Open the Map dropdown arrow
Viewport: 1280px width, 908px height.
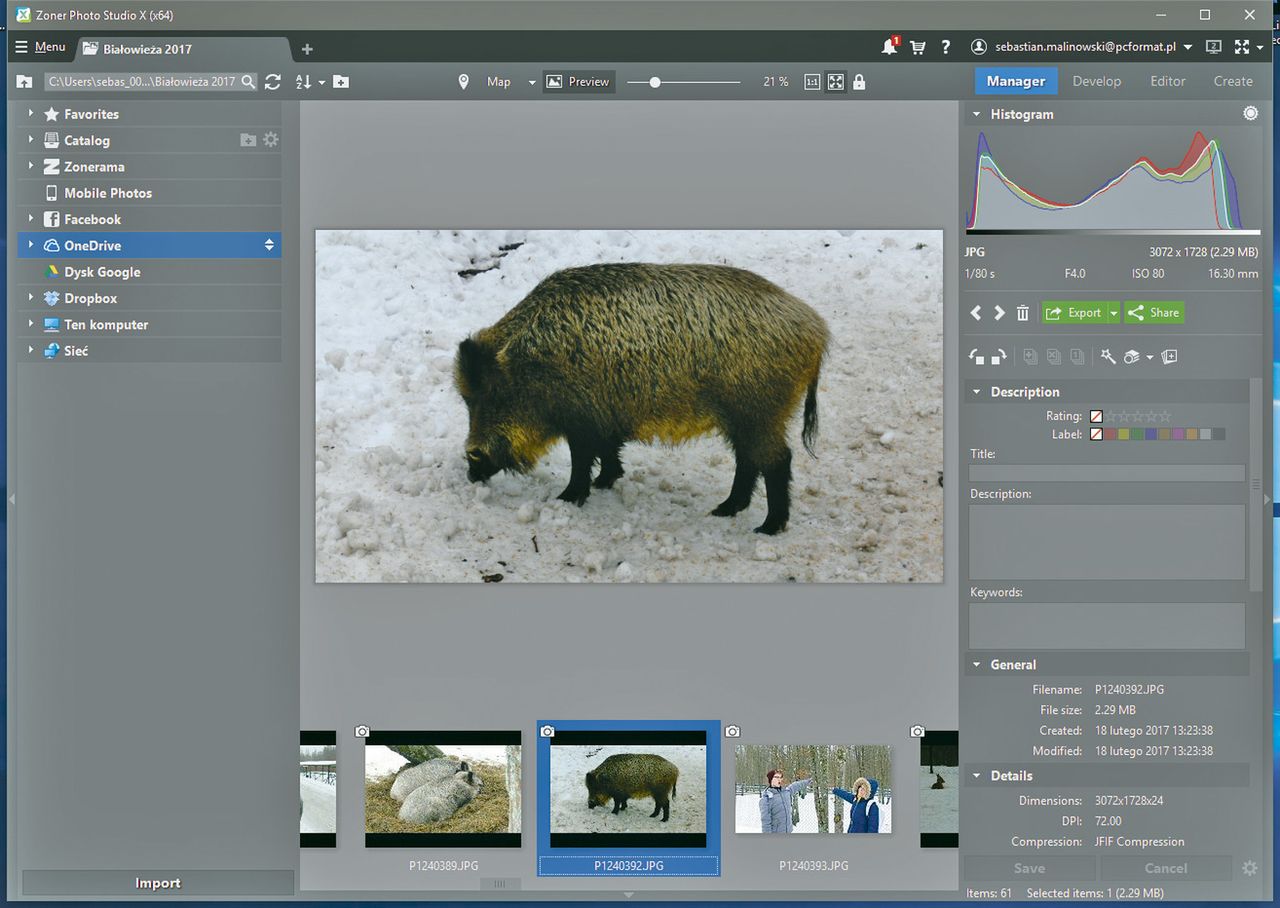(532, 82)
